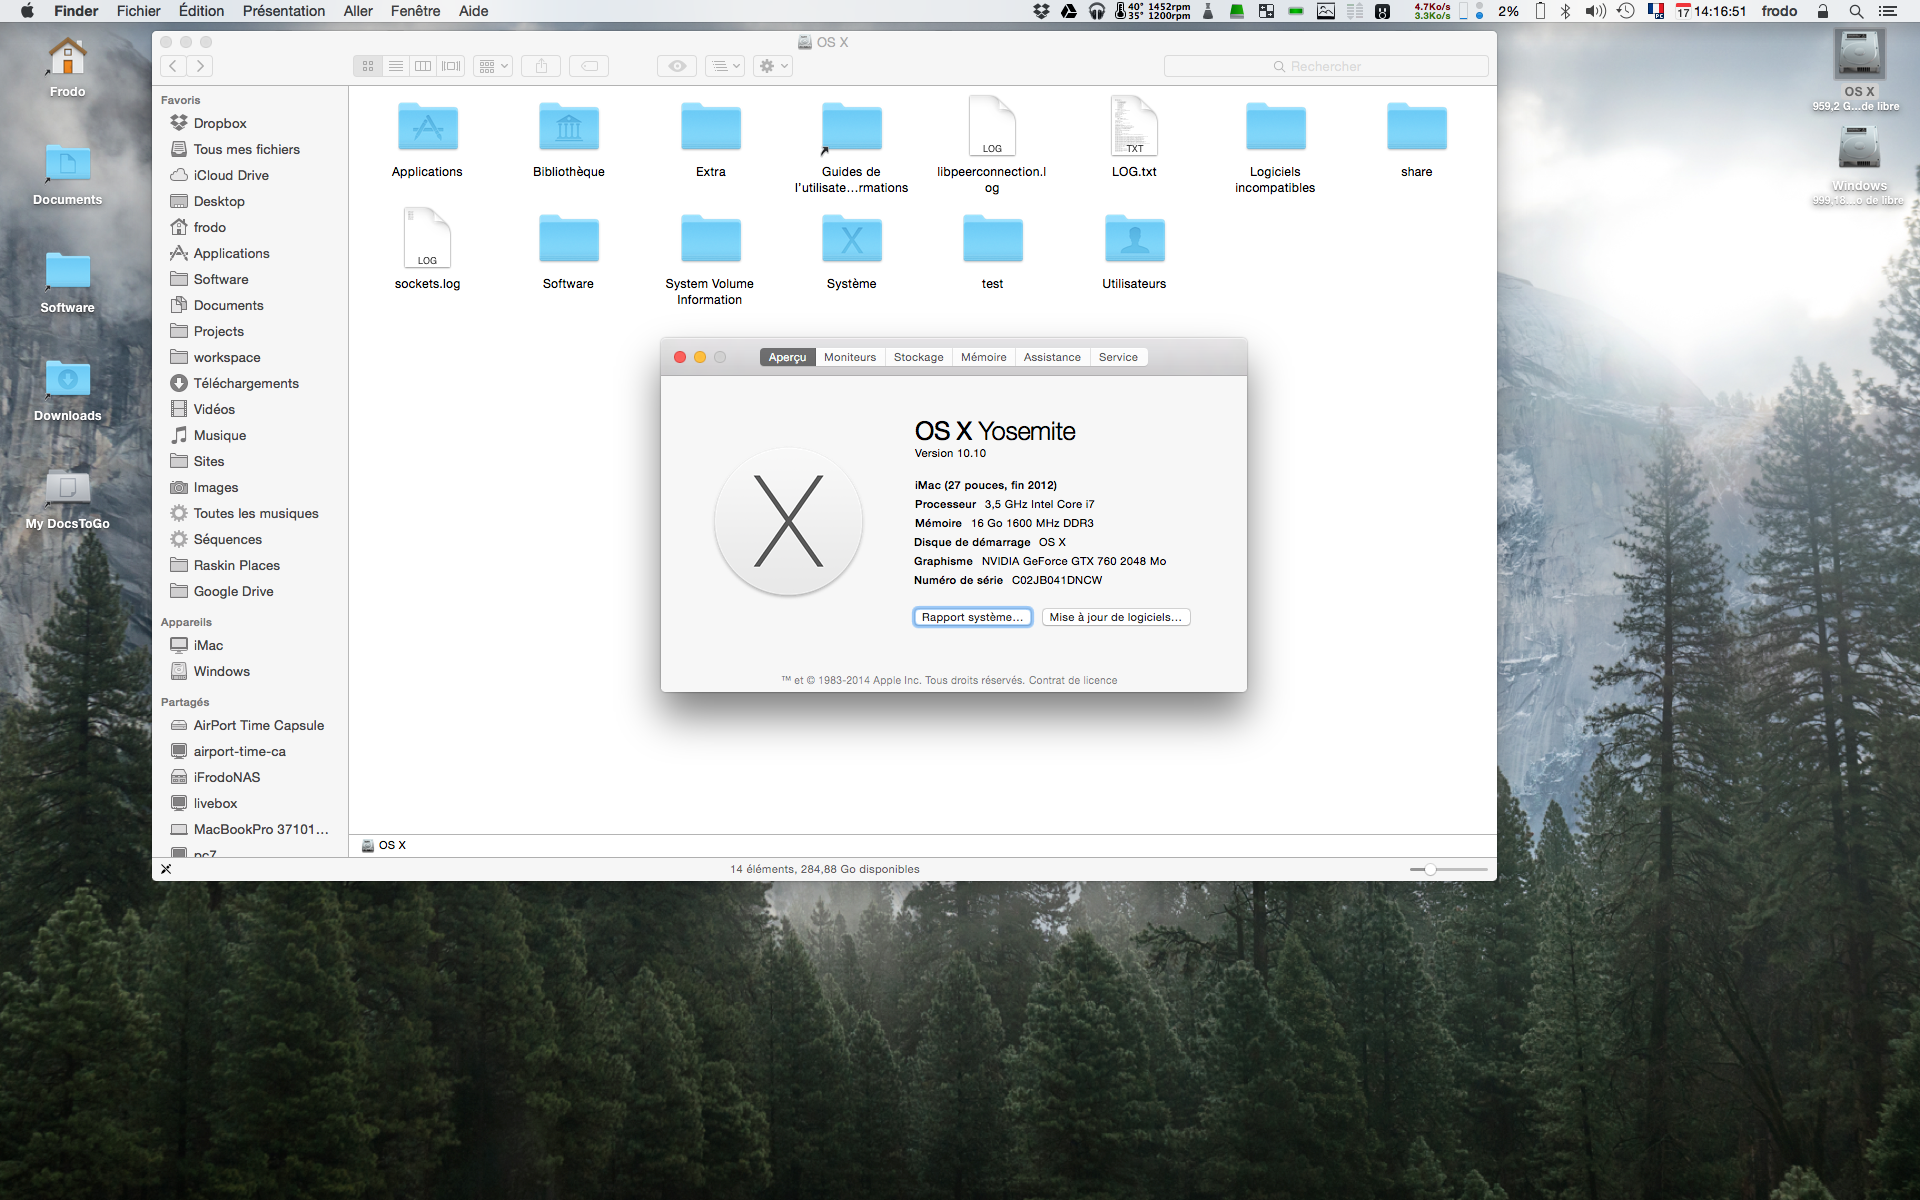
Task: Switch Finder to column view
Action: coord(423,66)
